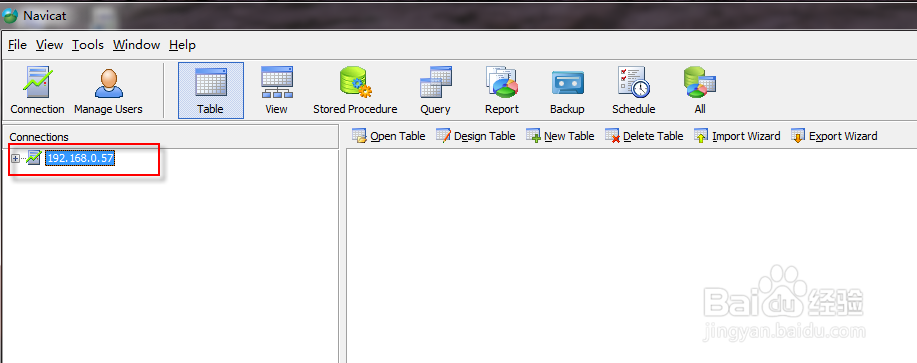This screenshot has width=917, height=363.
Task: Open the Schedule section
Action: 634,91
